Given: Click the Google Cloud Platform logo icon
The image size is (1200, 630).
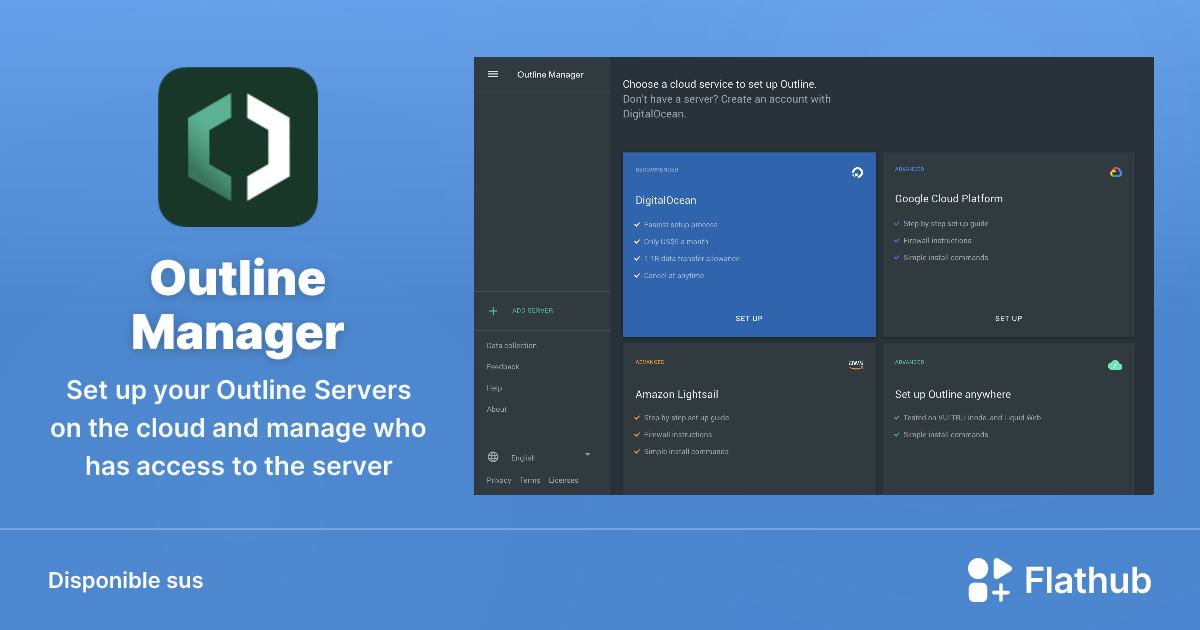Looking at the screenshot, I should coord(1117,172).
